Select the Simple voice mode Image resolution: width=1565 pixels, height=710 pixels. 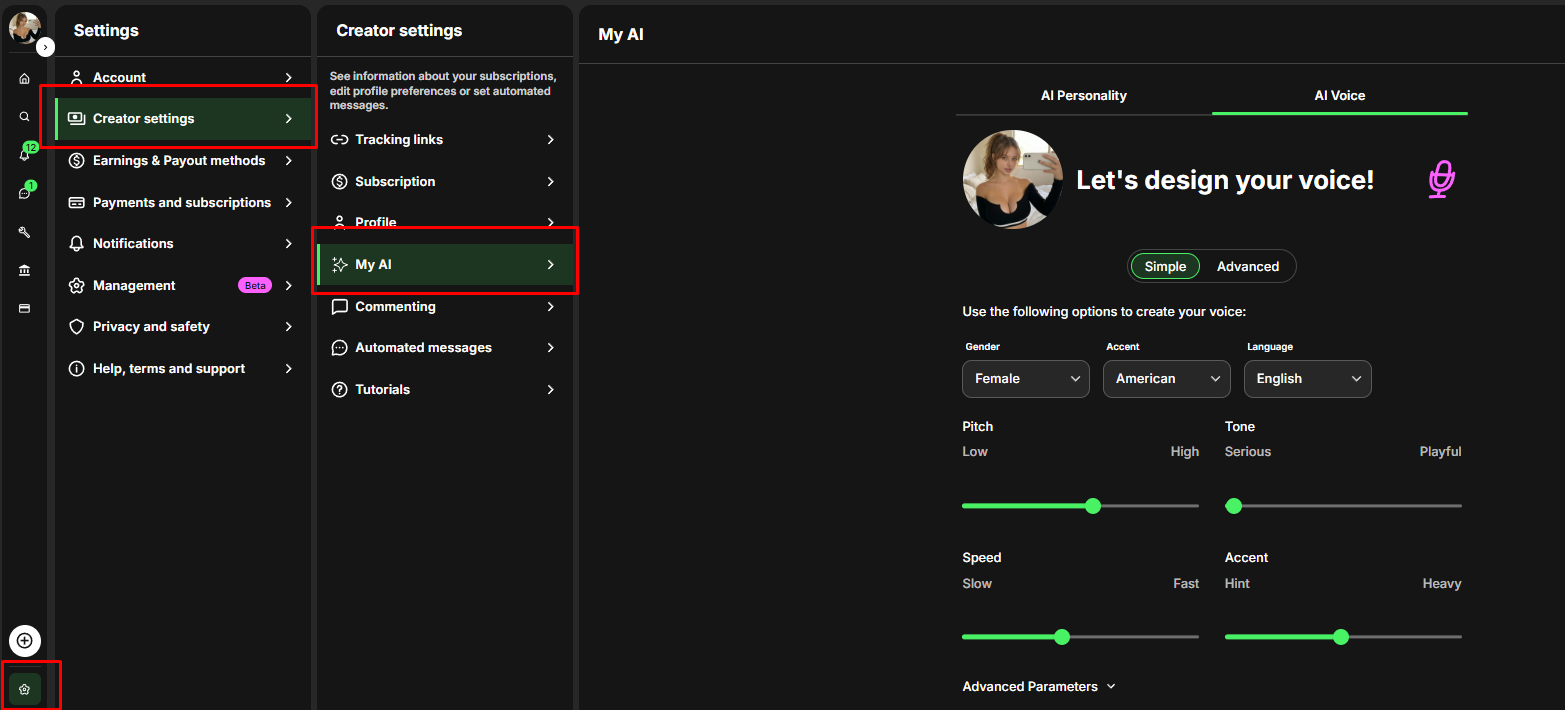pos(1164,266)
